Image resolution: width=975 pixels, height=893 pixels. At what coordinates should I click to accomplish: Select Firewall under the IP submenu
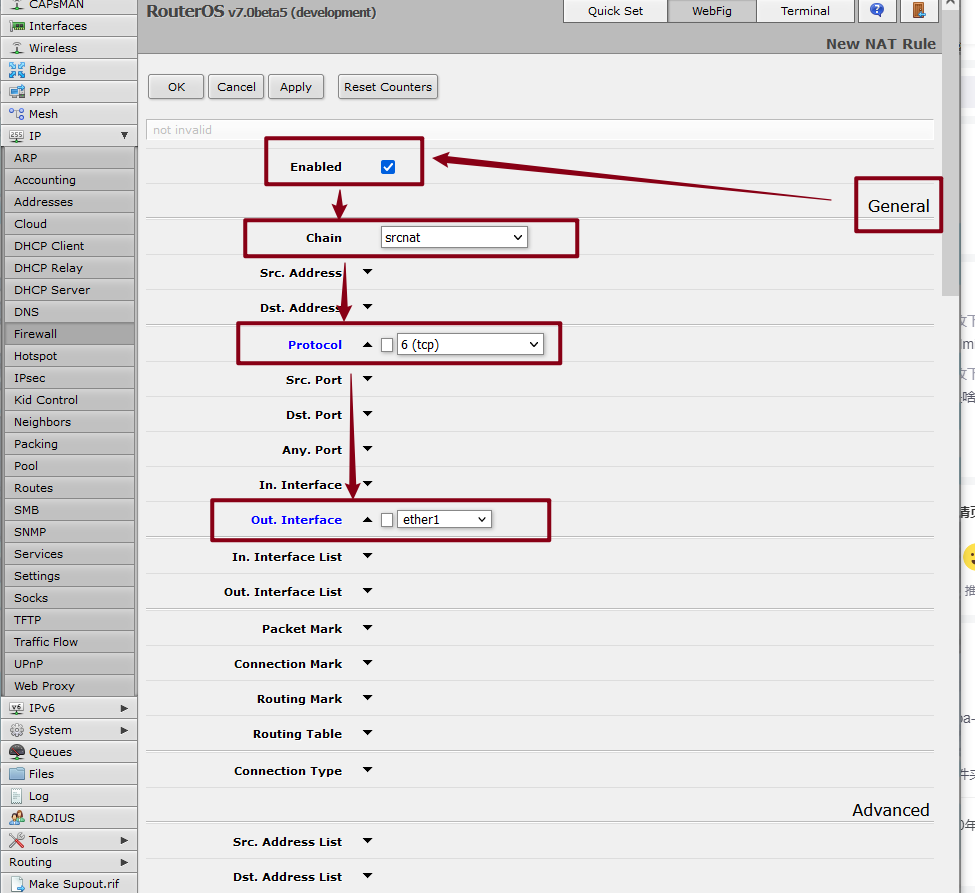(x=36, y=334)
